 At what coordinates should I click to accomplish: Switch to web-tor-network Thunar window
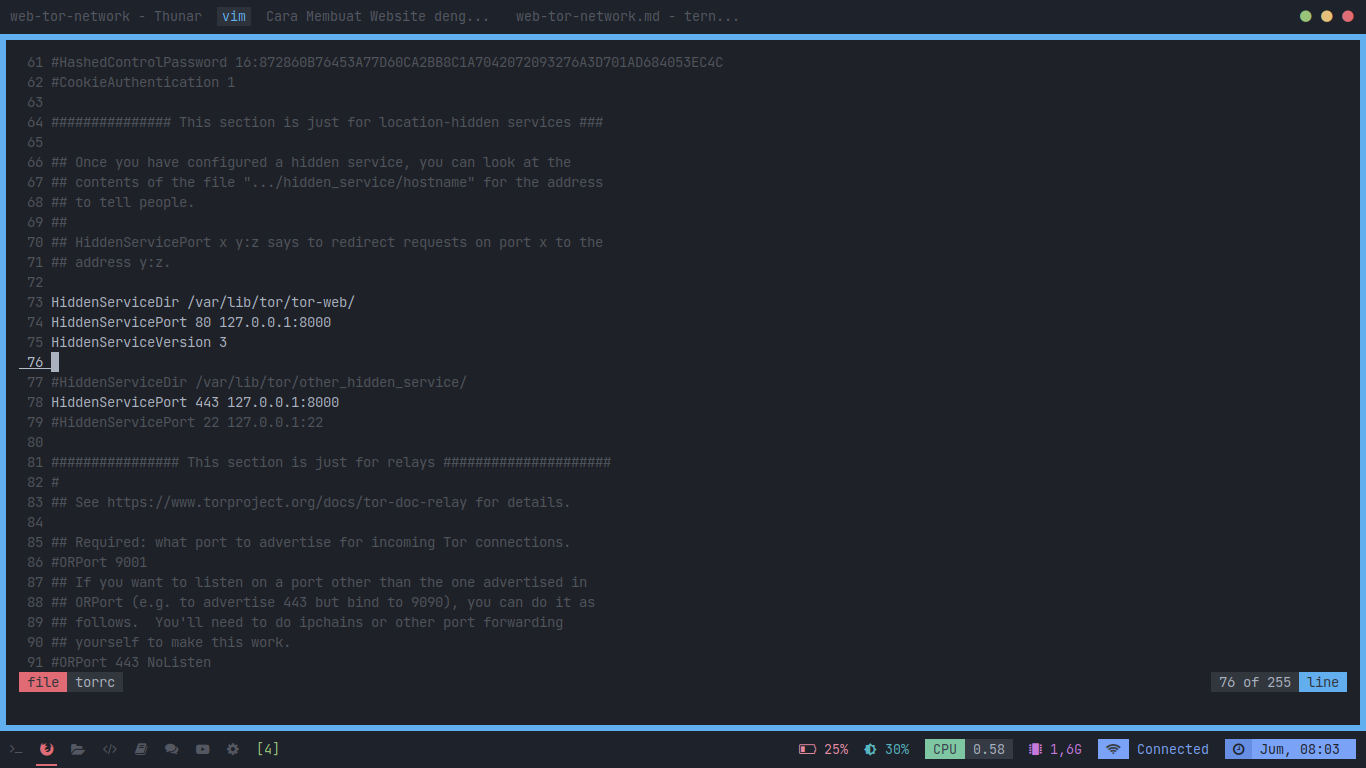pyautogui.click(x=105, y=16)
